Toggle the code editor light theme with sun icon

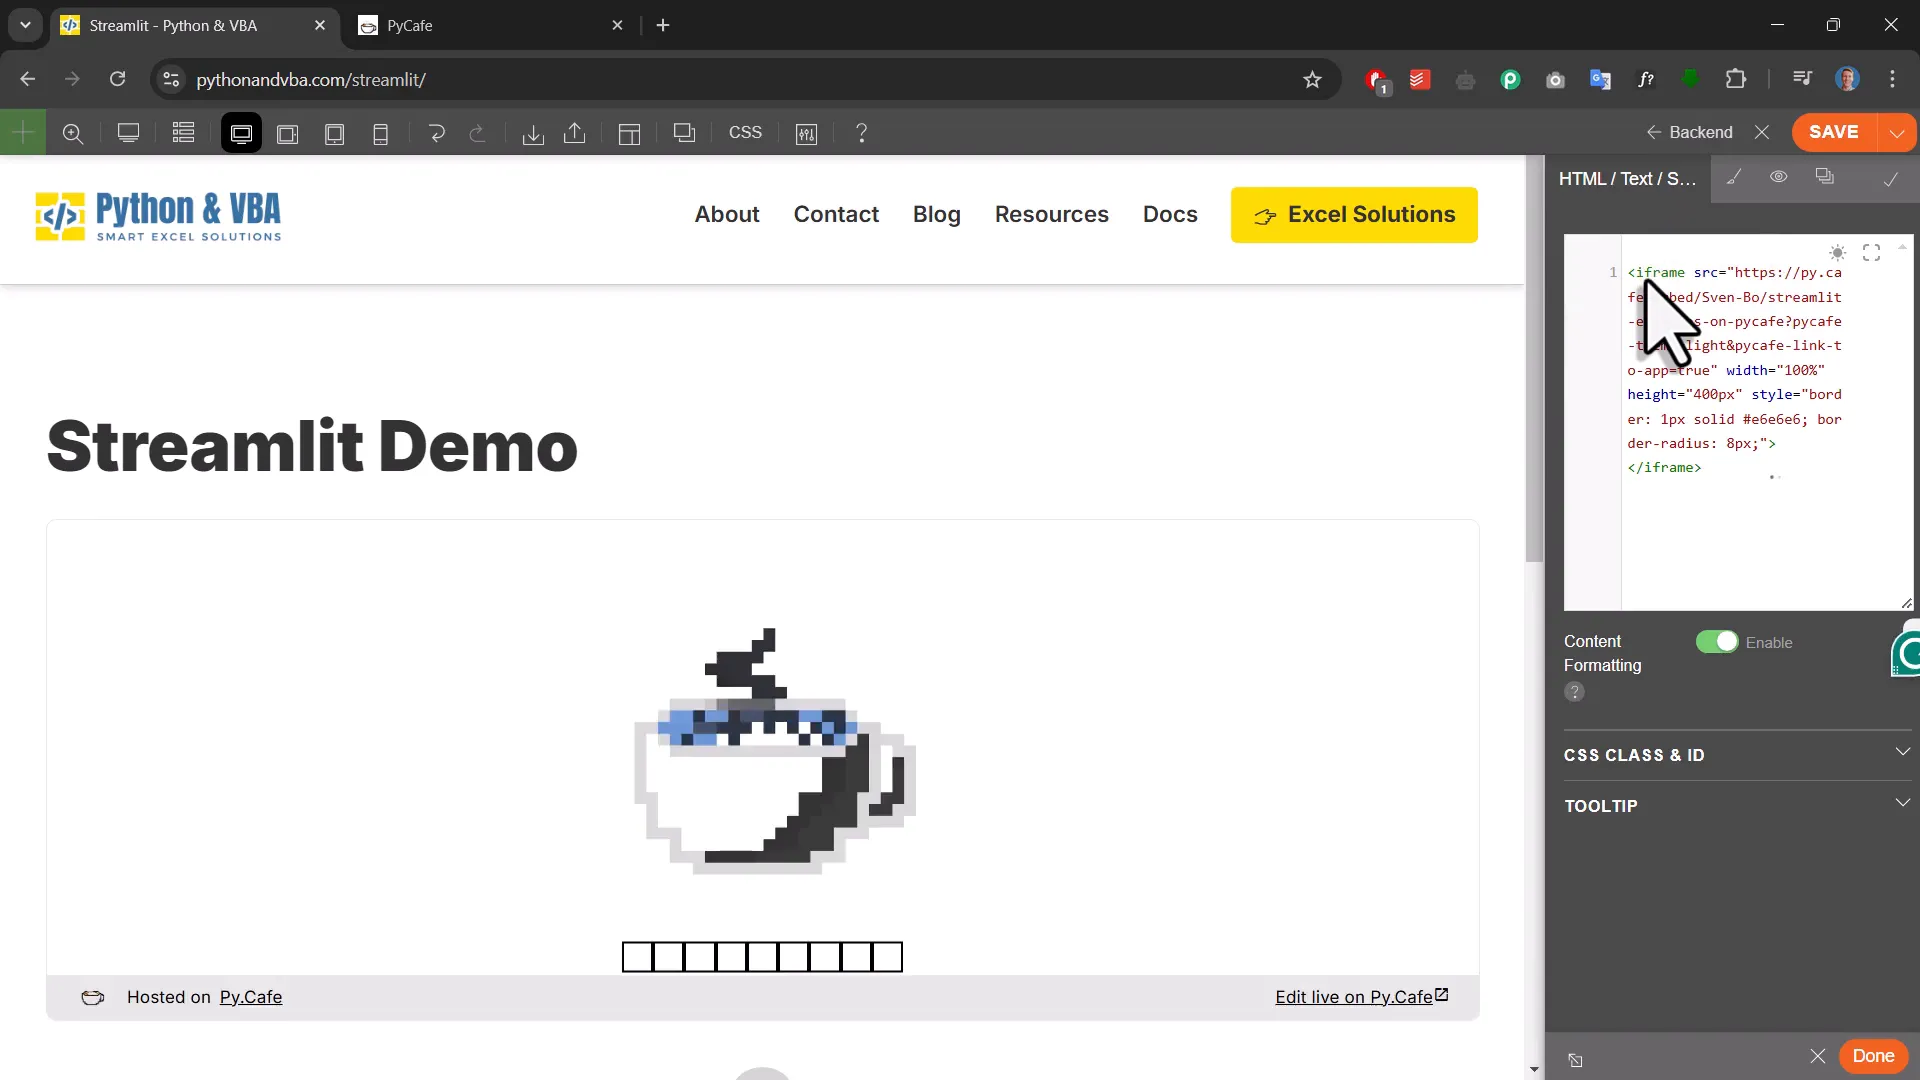(1837, 253)
